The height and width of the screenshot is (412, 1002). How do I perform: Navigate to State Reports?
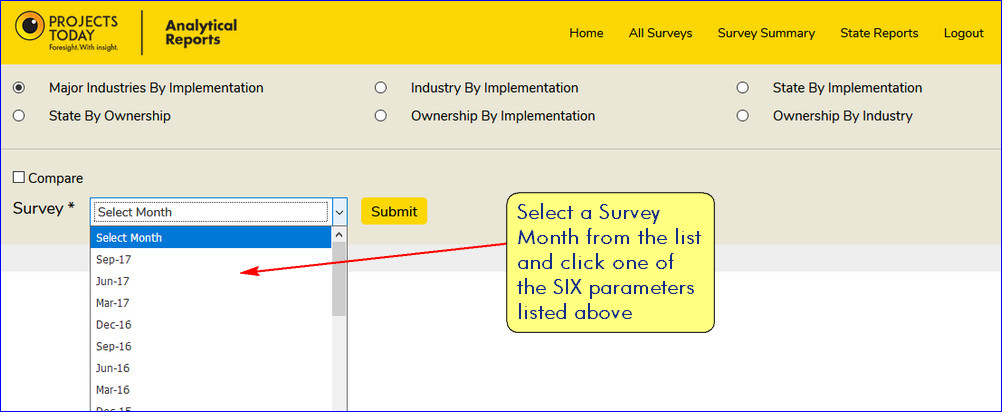pyautogui.click(x=879, y=33)
